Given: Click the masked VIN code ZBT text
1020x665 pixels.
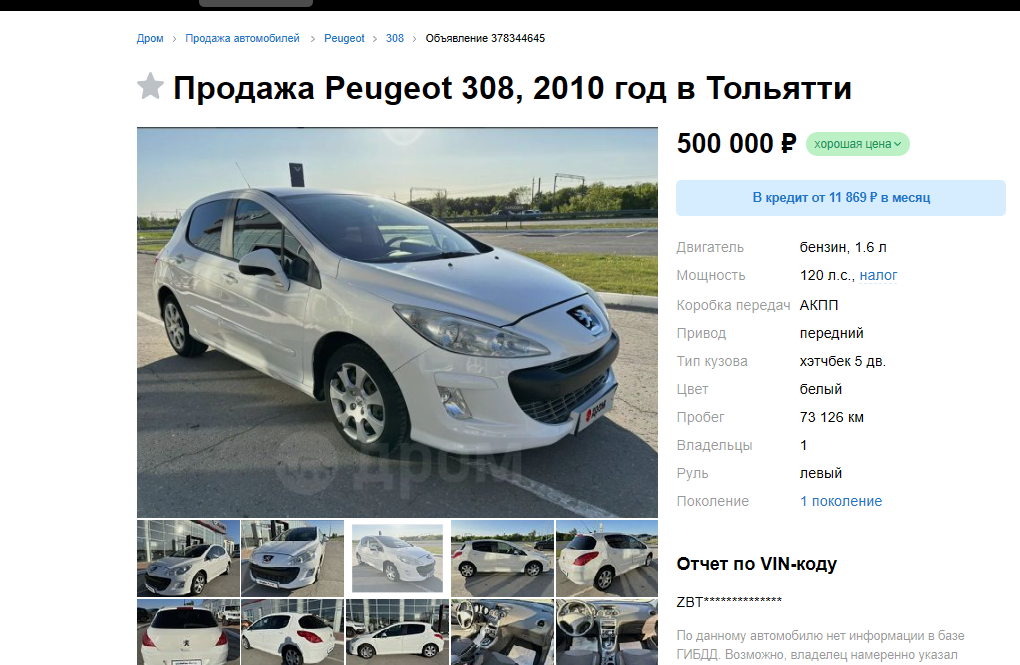Looking at the screenshot, I should [729, 602].
